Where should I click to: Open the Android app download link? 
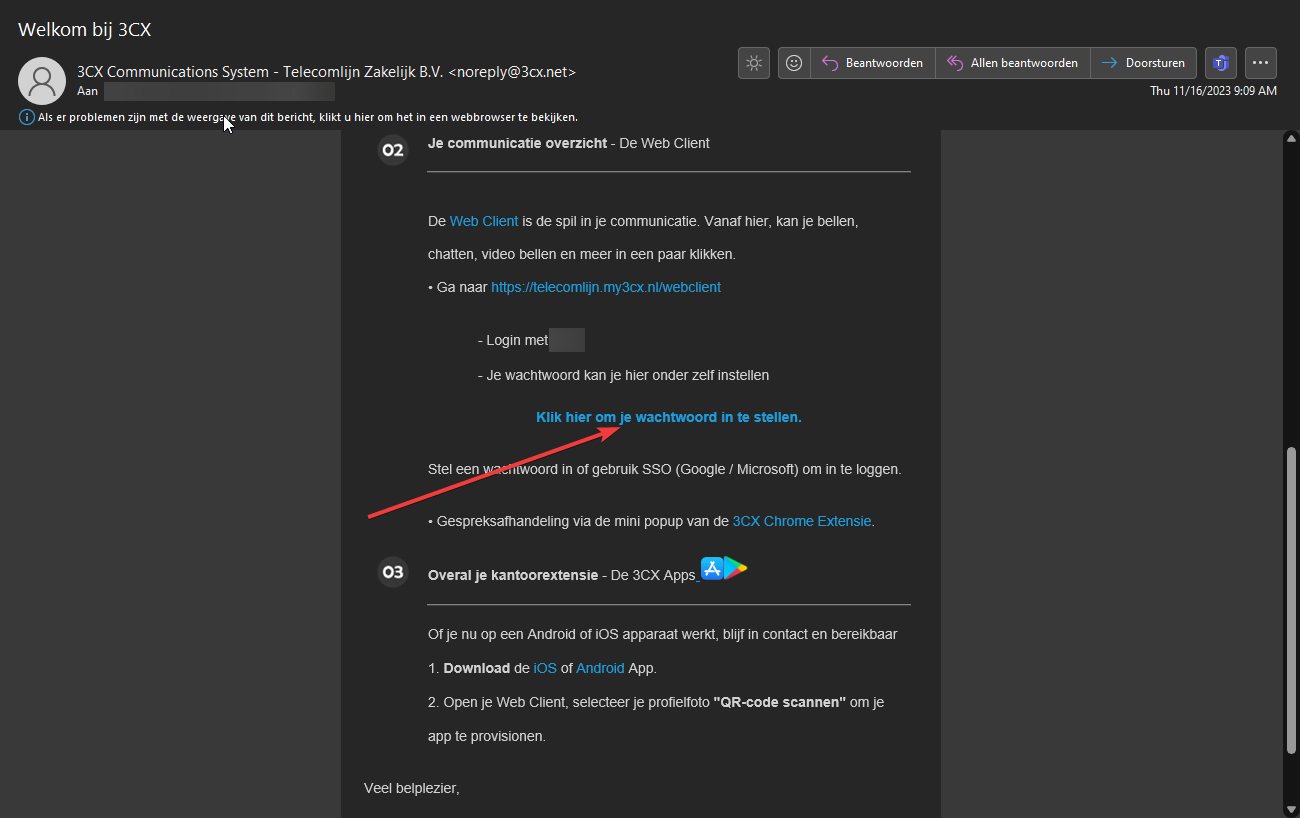tap(600, 668)
